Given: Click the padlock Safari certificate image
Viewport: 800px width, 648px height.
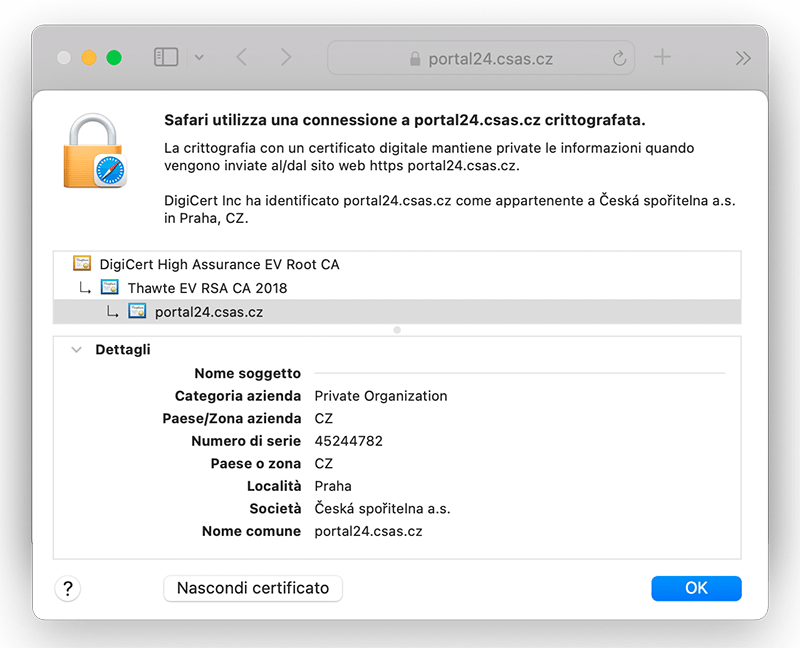Looking at the screenshot, I should [x=95, y=151].
